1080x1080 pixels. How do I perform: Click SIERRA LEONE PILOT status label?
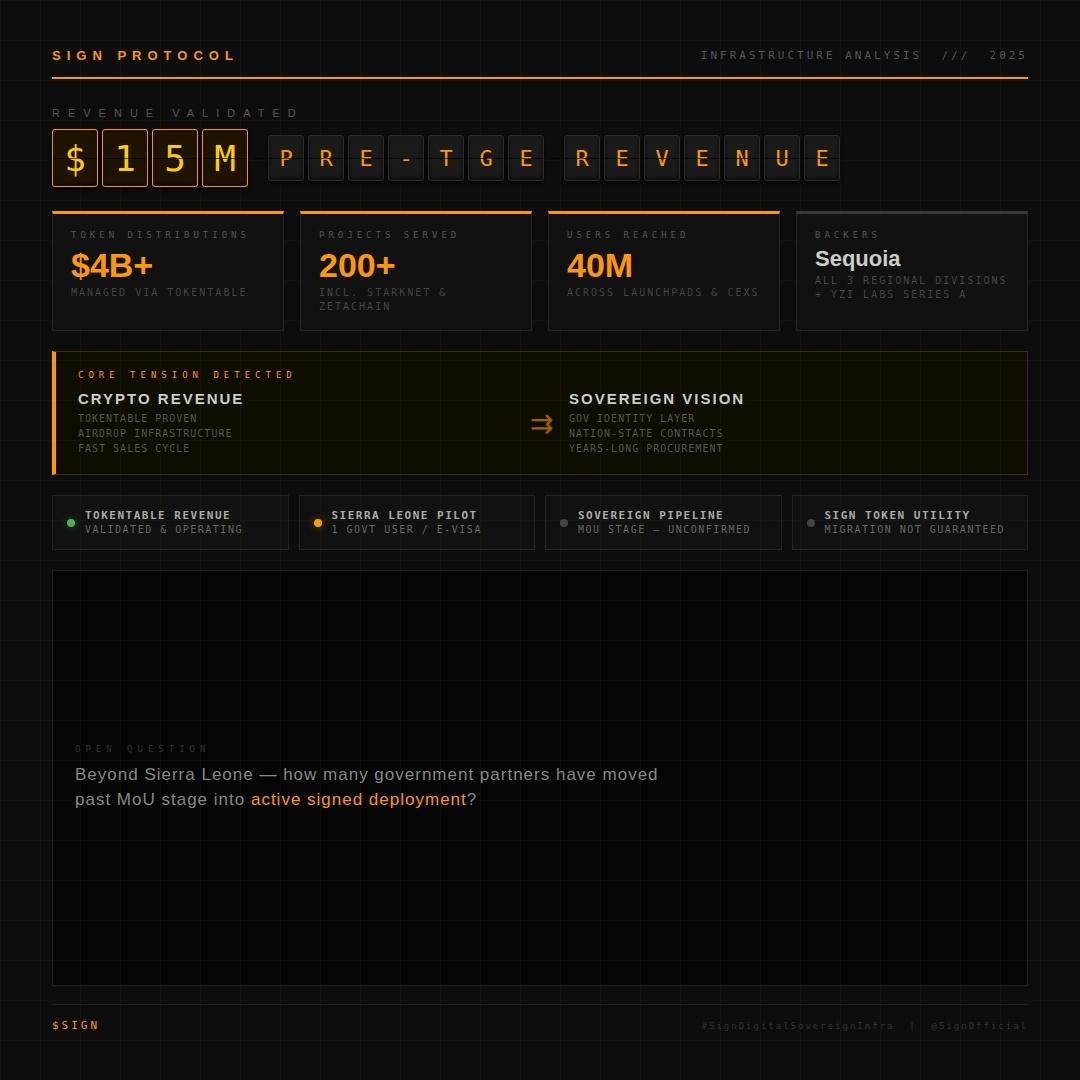404,515
